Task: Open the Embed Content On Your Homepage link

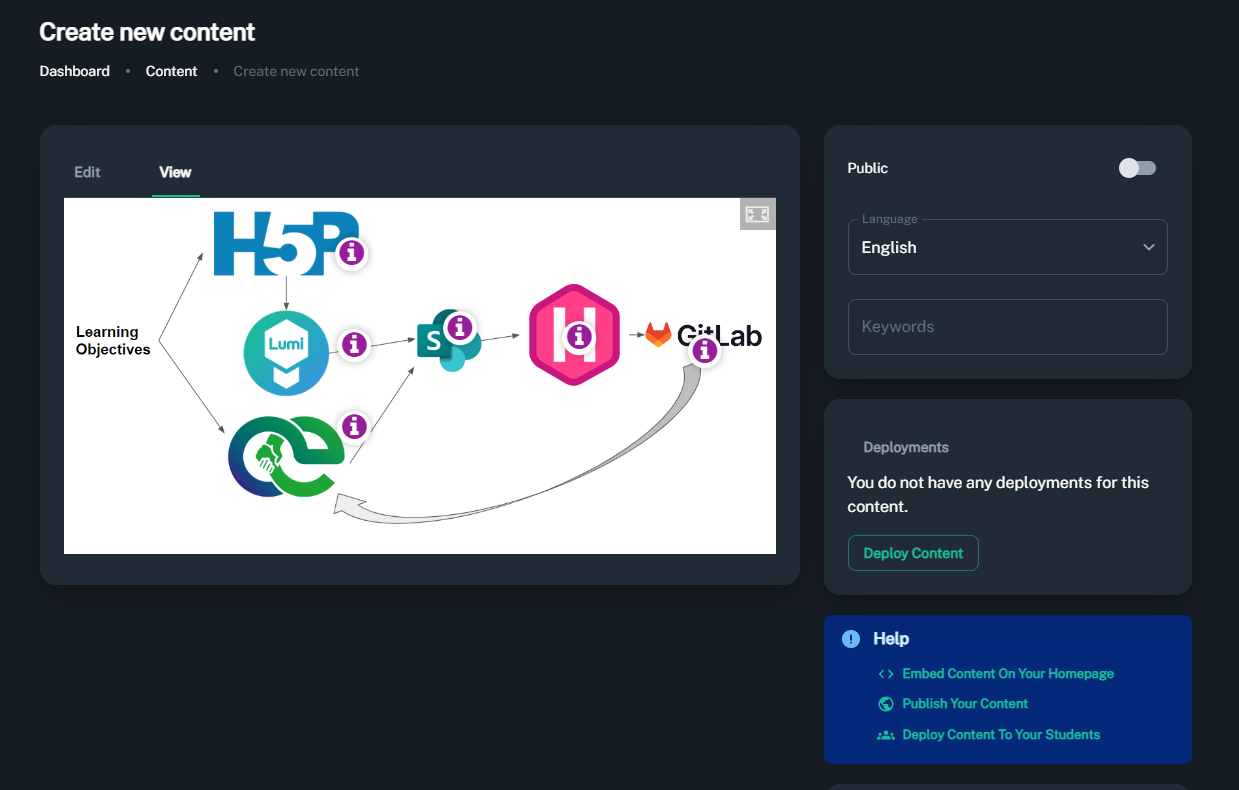Action: [x=1007, y=673]
